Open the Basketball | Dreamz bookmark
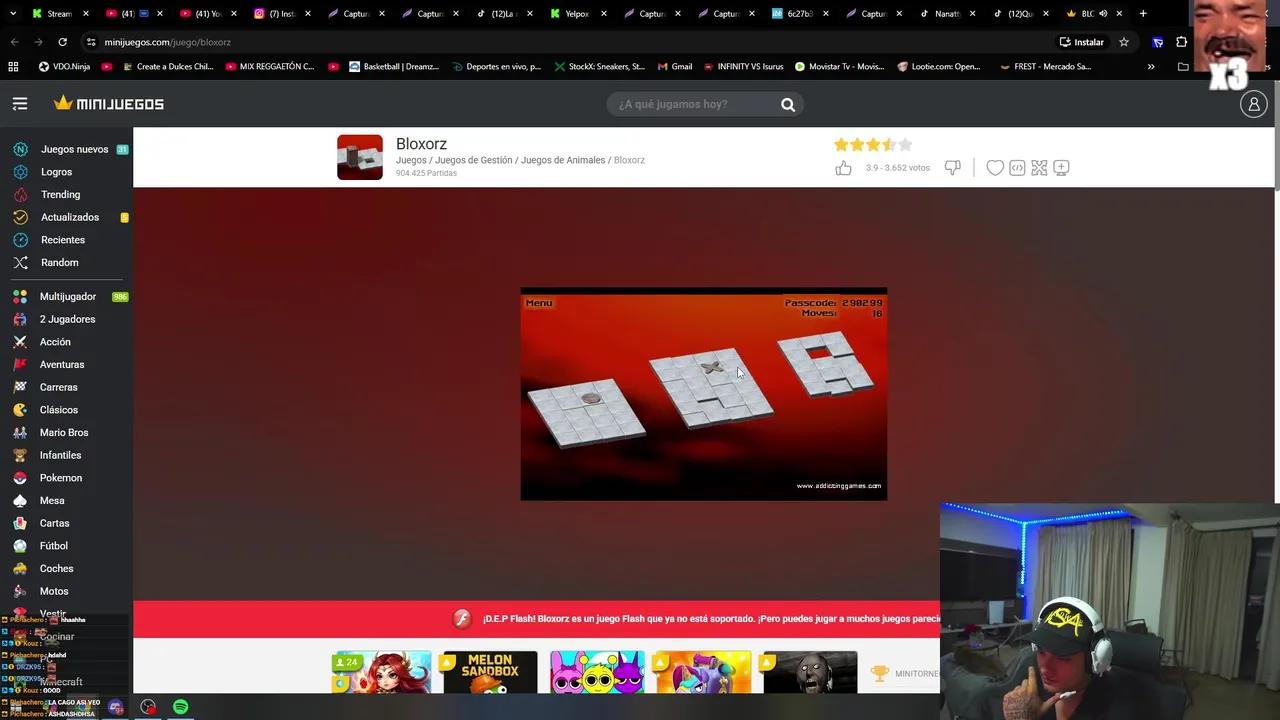The width and height of the screenshot is (1280, 720). click(394, 67)
